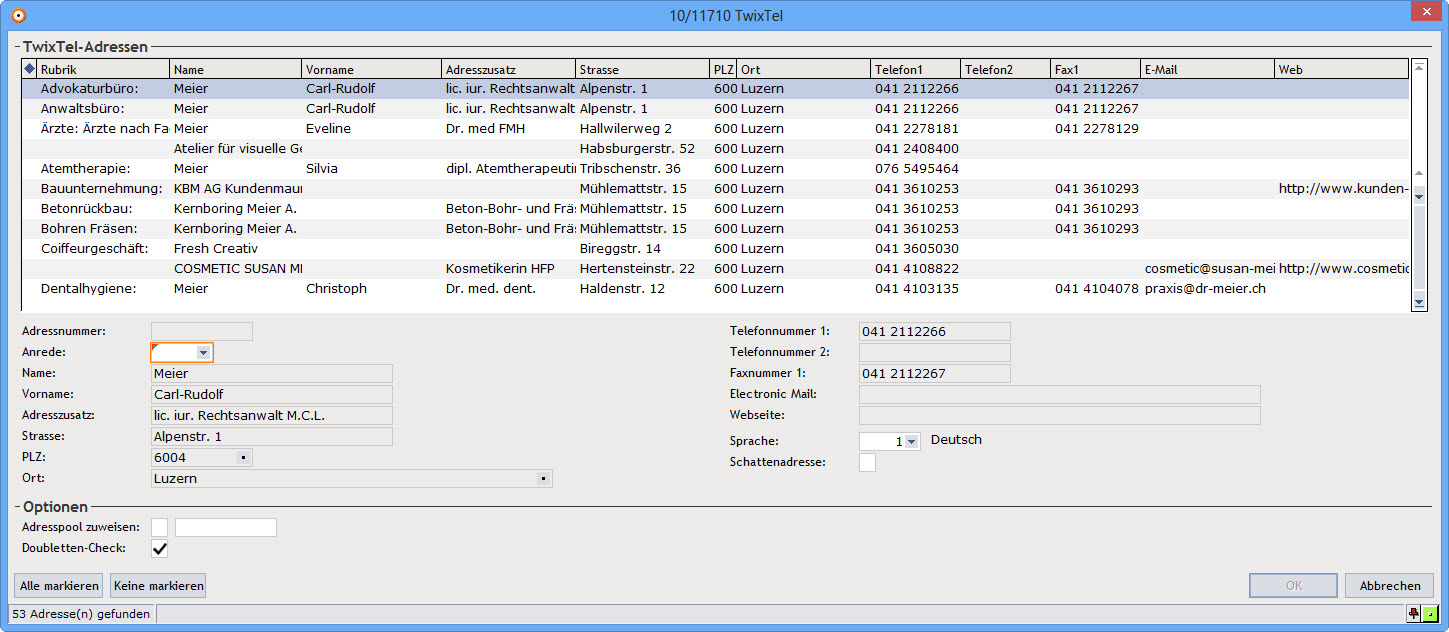
Task: Click the Strasse field containing Alpenstr. 1
Action: 272,436
